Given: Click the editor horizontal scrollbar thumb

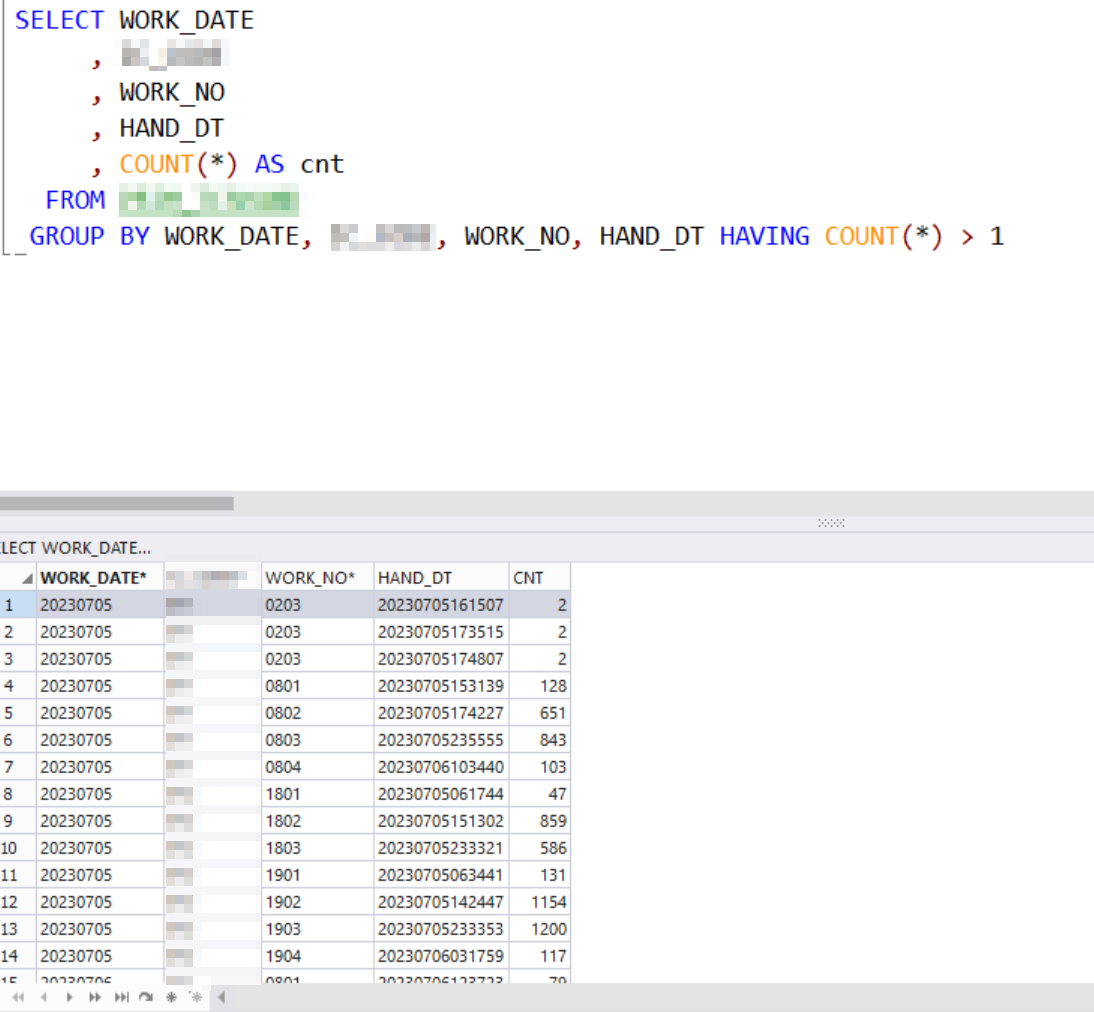Looking at the screenshot, I should pos(117,503).
